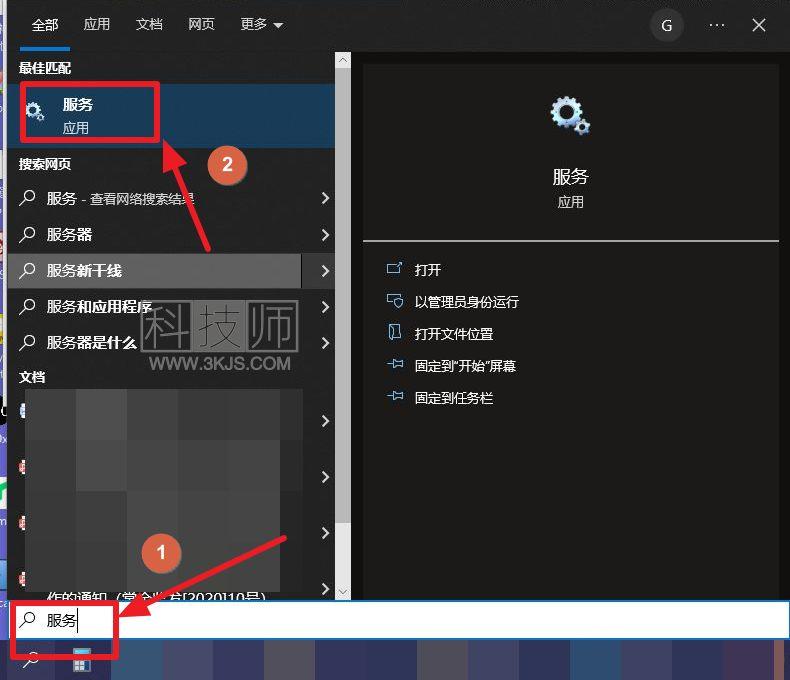Click 固定到任务栏
The image size is (790, 680).
[x=453, y=398]
